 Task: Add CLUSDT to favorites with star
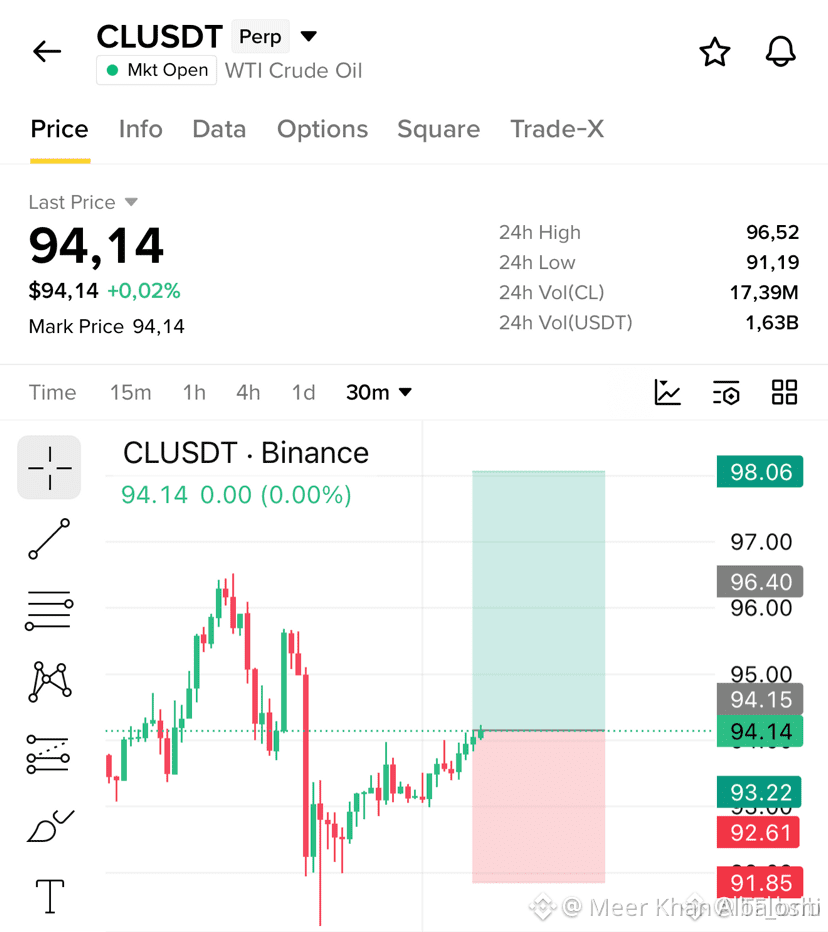point(714,52)
